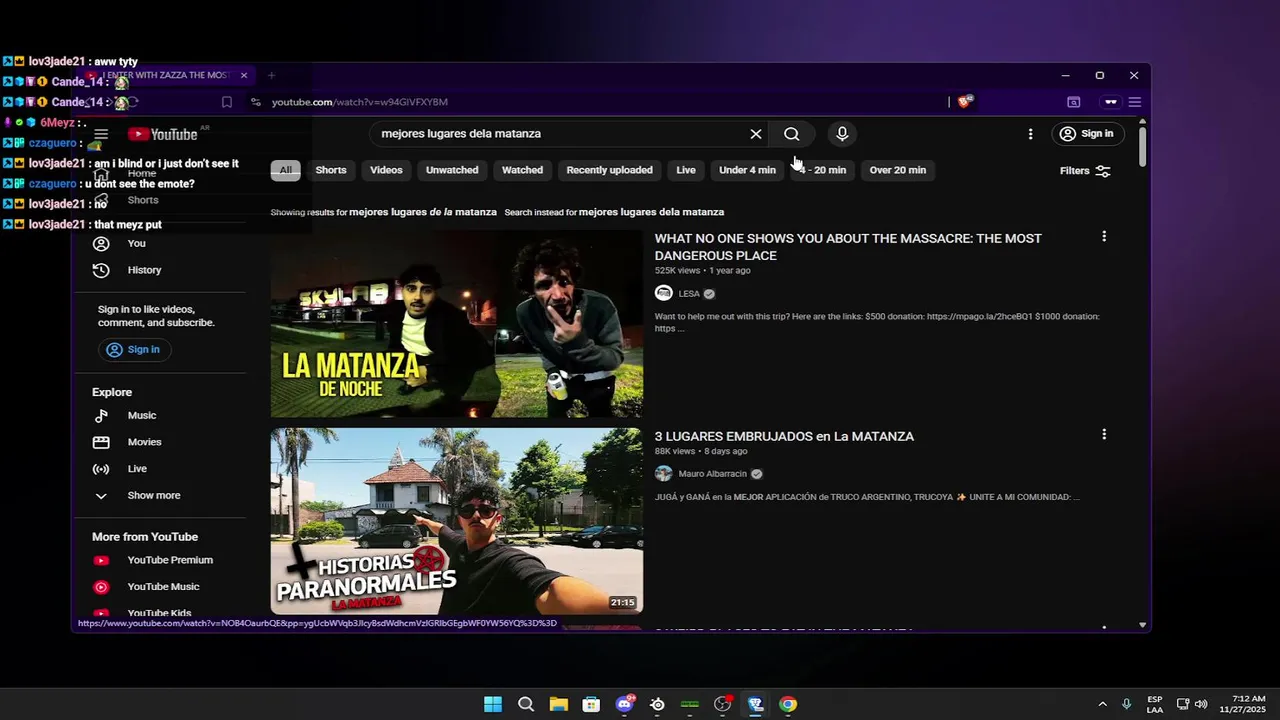Open the You section in sidebar
Image resolution: width=1280 pixels, height=720 pixels.
(x=137, y=243)
